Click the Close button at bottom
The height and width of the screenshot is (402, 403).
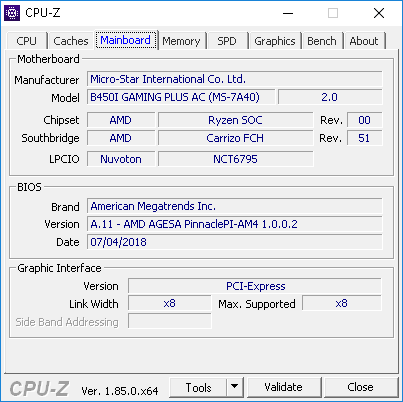(360, 387)
